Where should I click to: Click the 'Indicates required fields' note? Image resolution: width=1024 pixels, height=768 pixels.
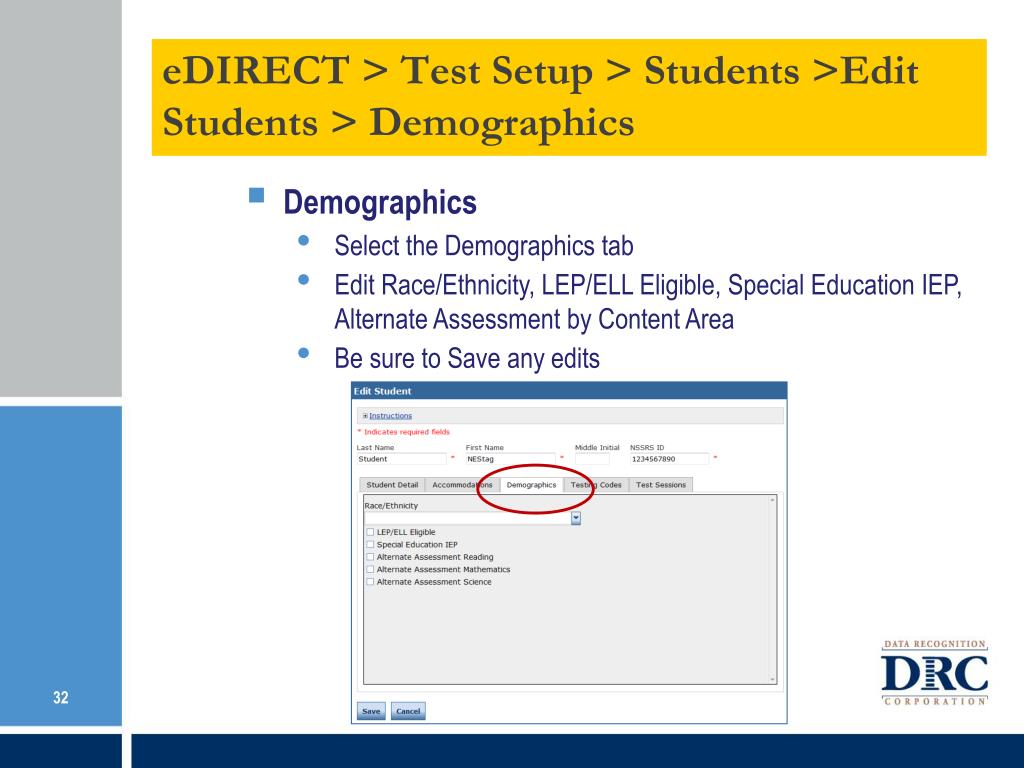404,432
